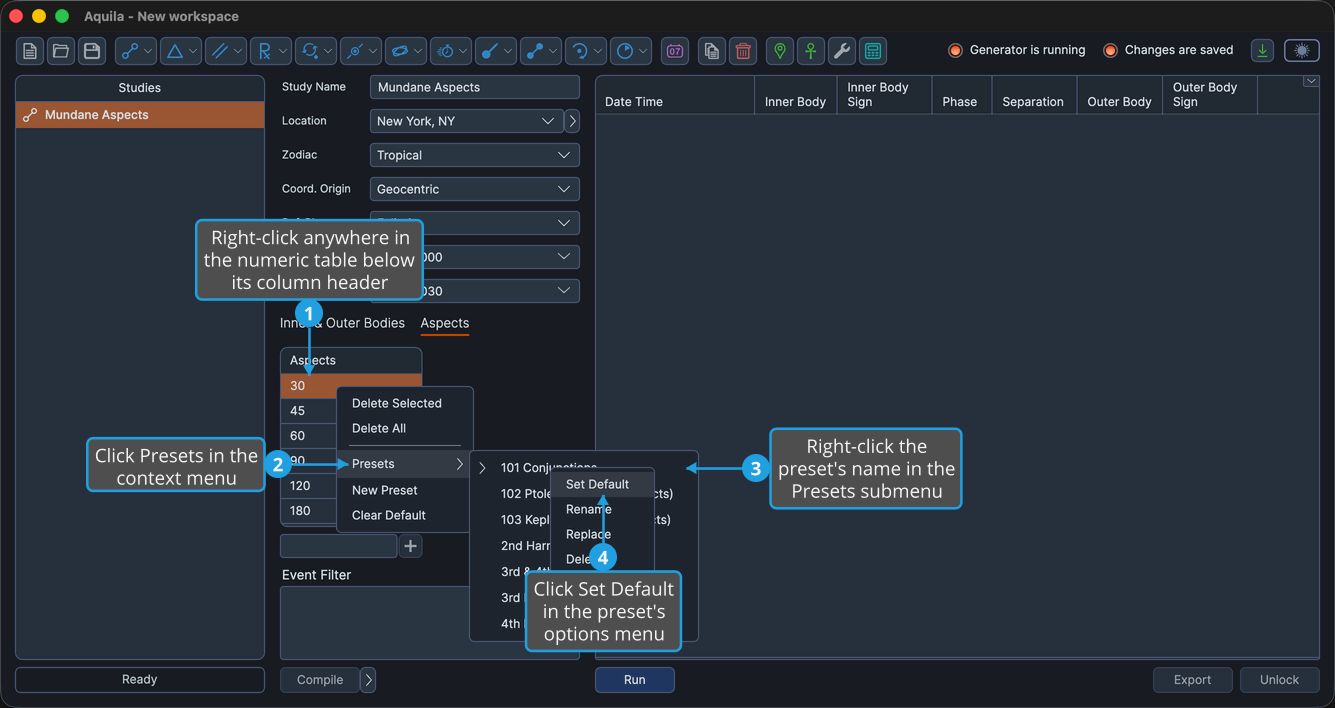Image resolution: width=1335 pixels, height=708 pixels.
Task: Open the Coord. Origin Geocentric dropdown
Action: (x=475, y=189)
